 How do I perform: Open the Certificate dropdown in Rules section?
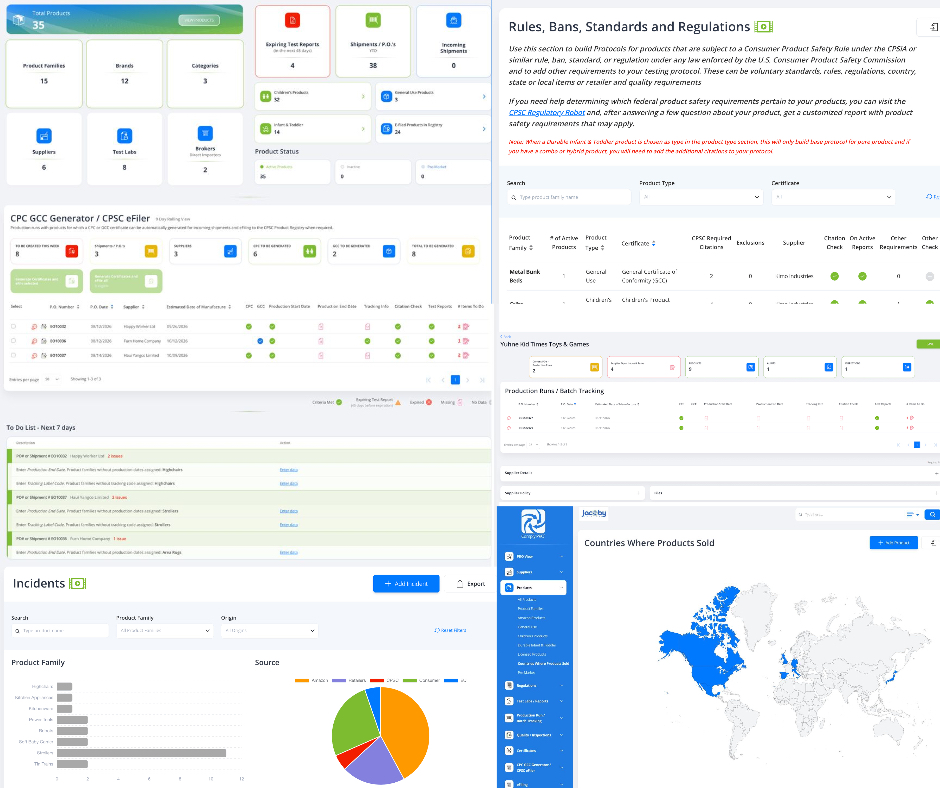point(833,197)
